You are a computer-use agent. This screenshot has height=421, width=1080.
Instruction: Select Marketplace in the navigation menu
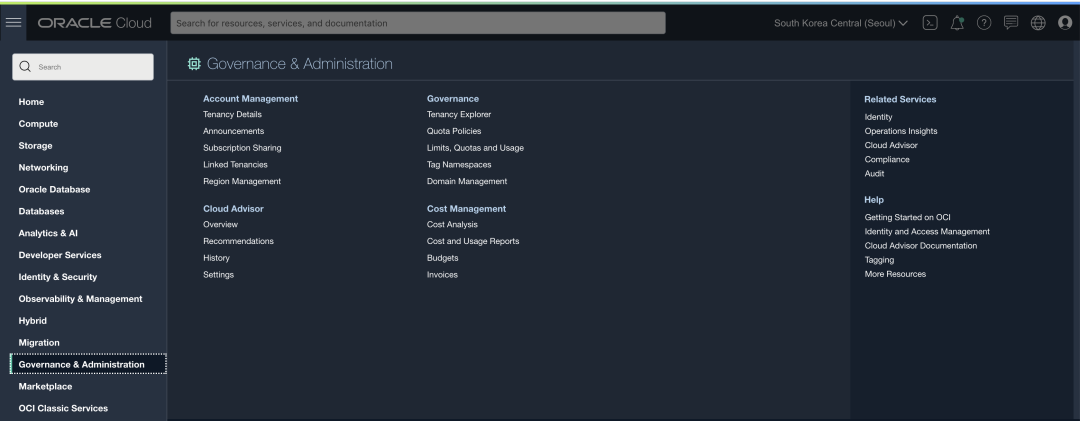(x=45, y=387)
